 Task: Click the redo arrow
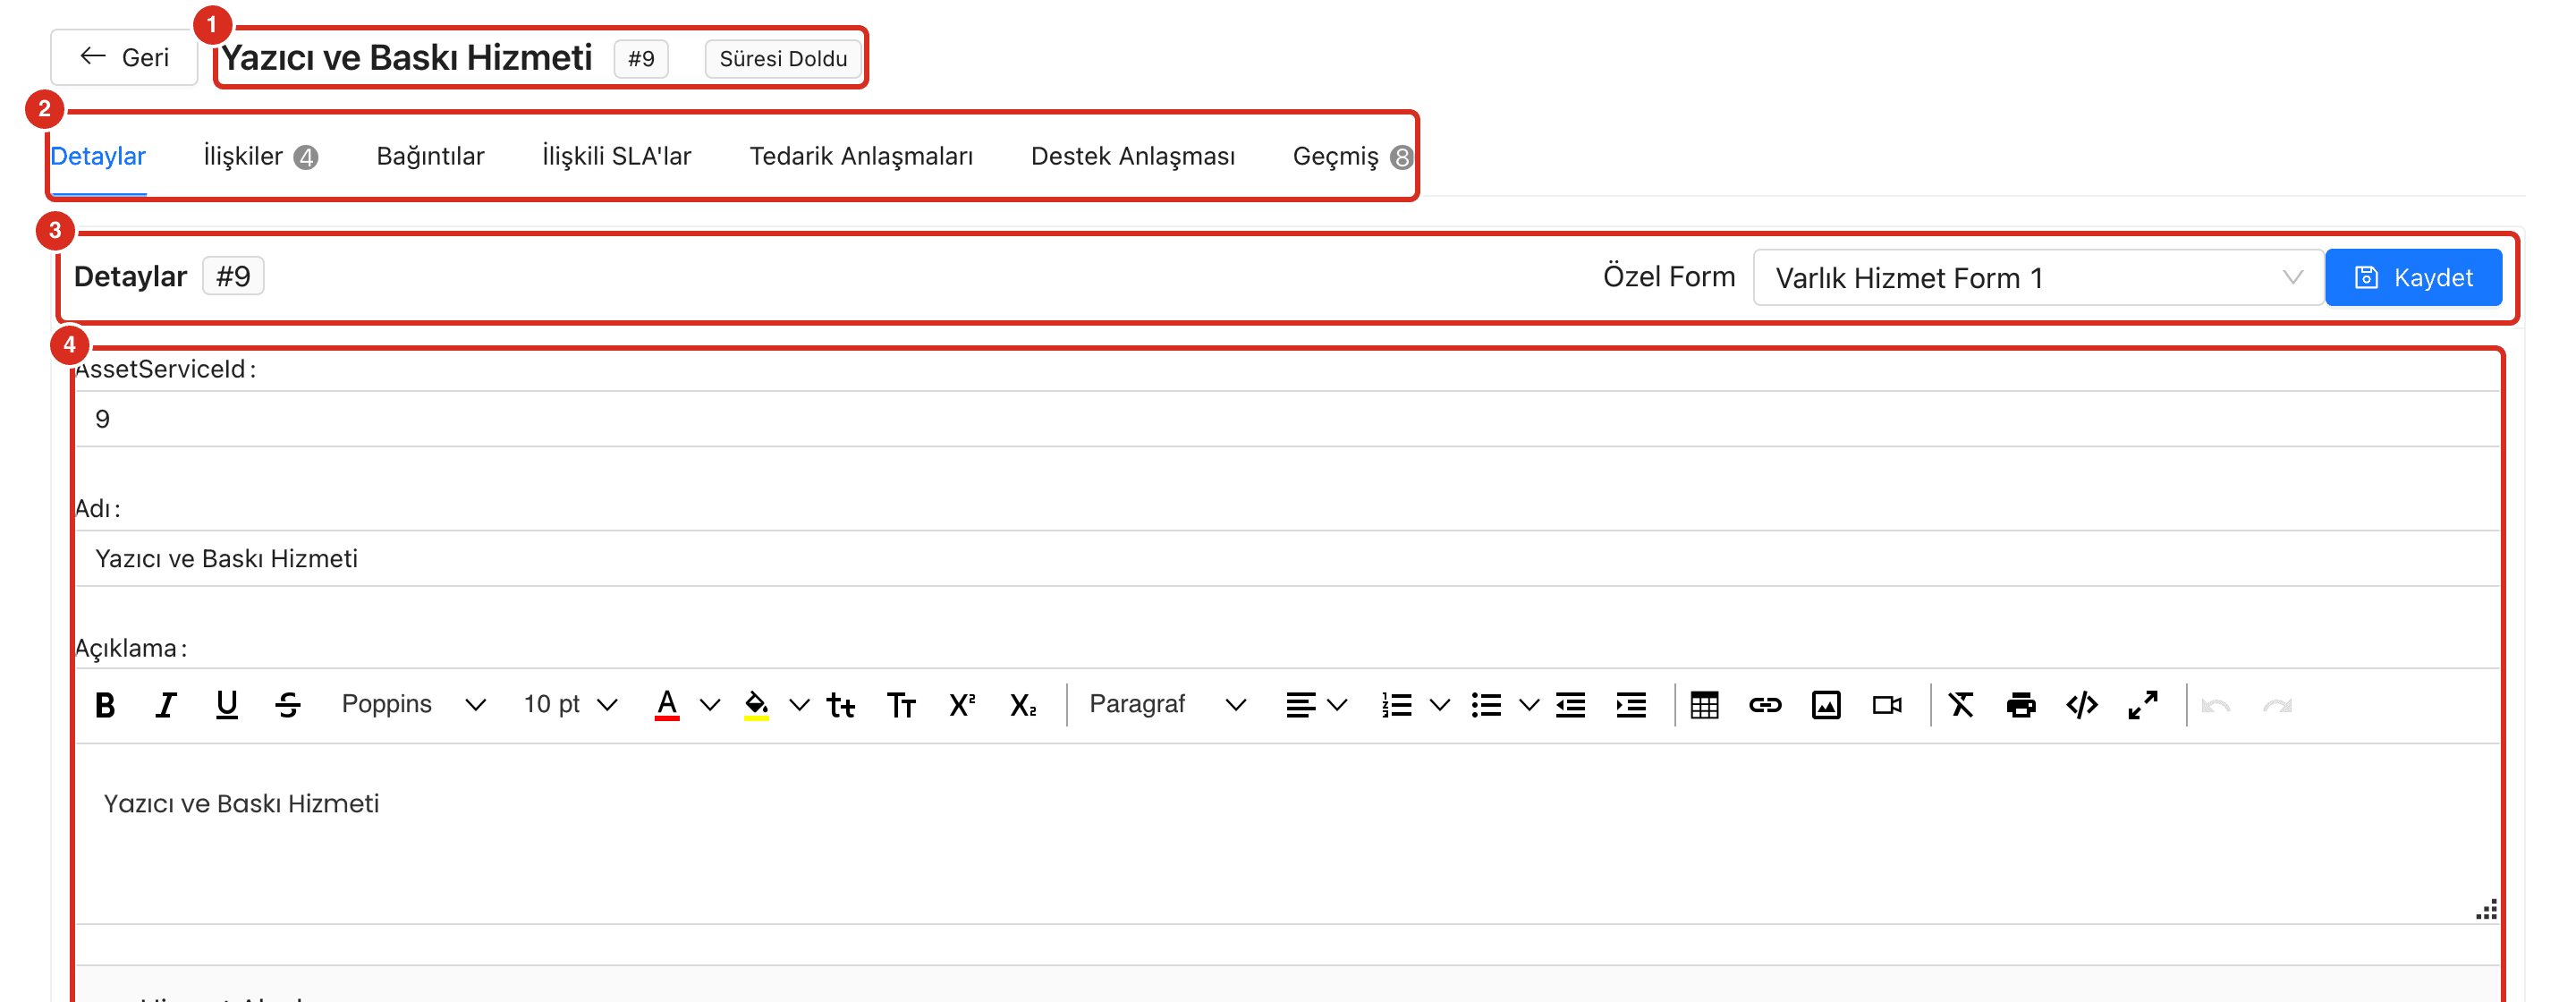[x=2277, y=705]
